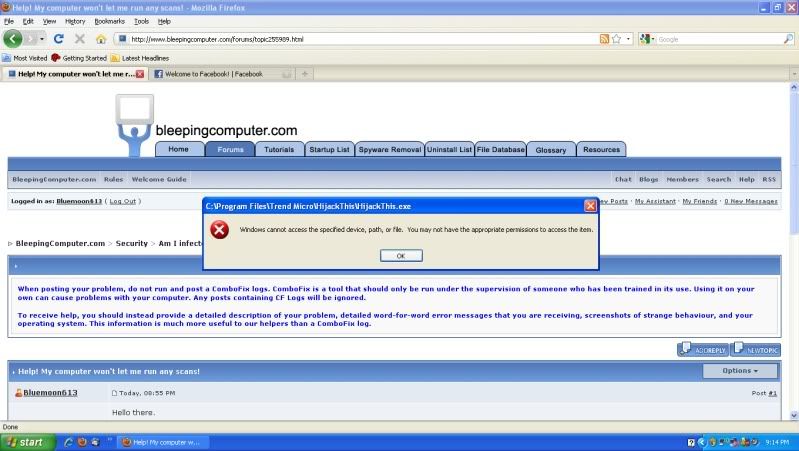Open the Startup List tab
799x451 pixels.
[329, 149]
